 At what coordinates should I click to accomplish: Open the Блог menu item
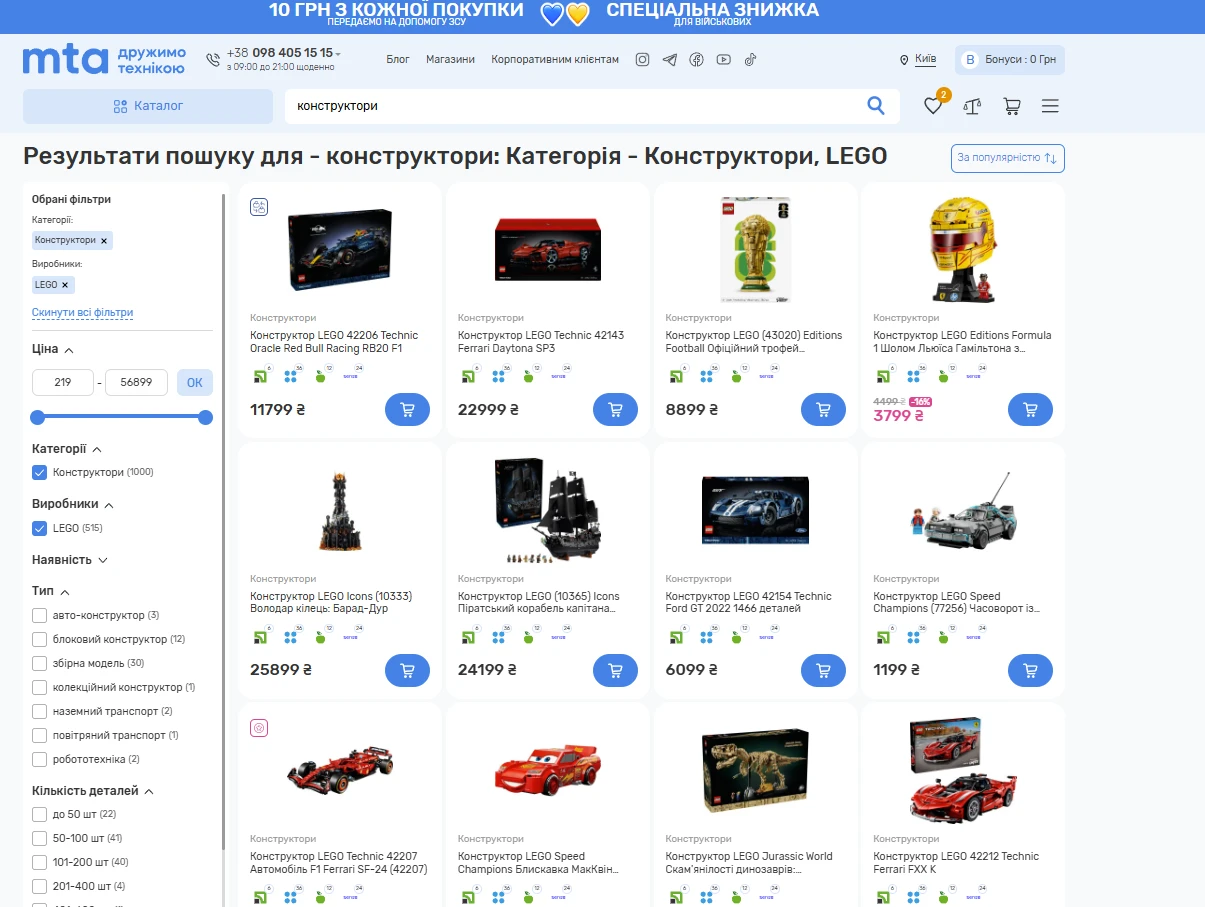point(398,60)
